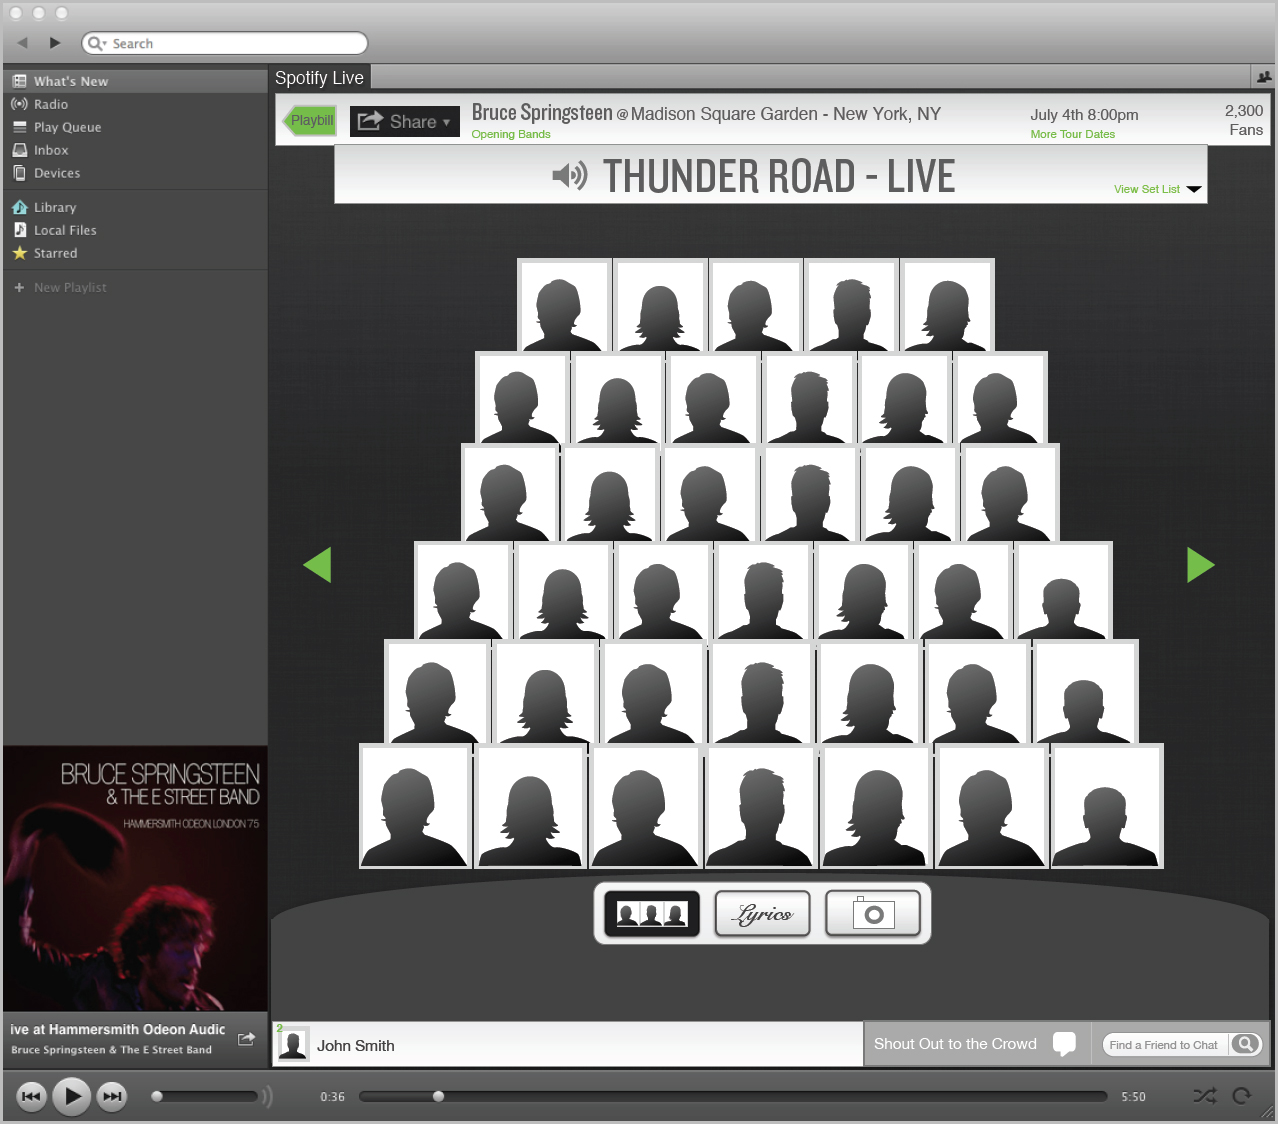
Task: Click Shout Out to the Crowd
Action: [955, 1044]
